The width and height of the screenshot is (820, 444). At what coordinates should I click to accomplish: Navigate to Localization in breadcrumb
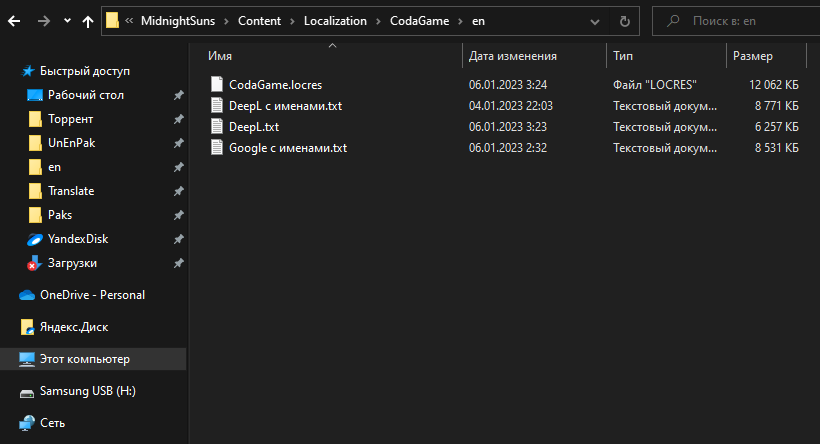point(335,21)
